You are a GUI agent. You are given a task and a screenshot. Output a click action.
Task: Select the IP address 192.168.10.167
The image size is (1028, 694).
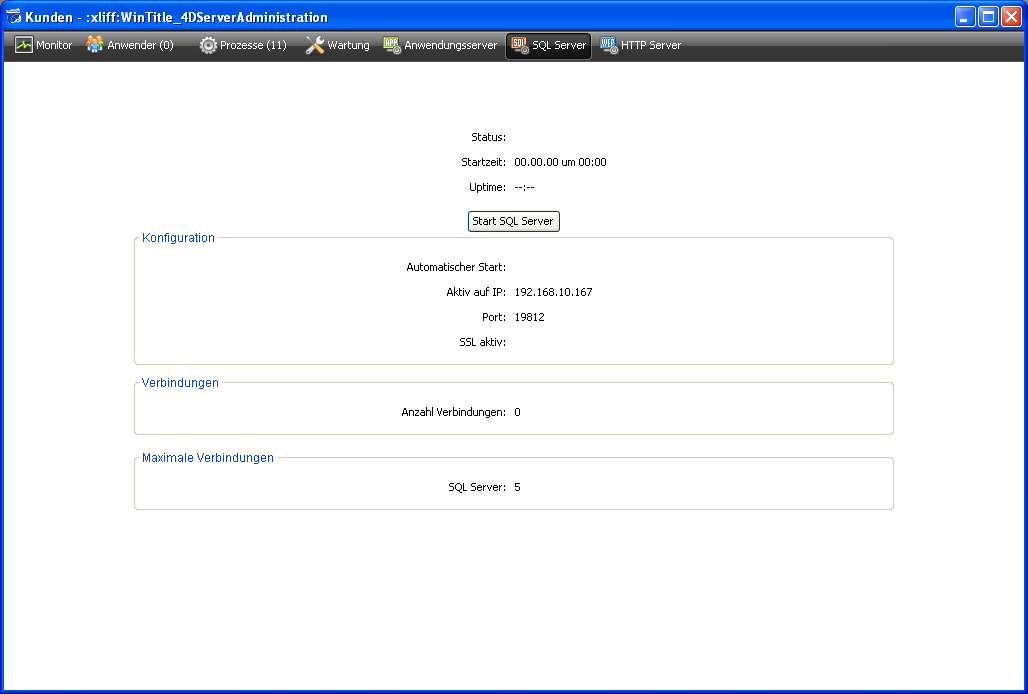point(553,292)
